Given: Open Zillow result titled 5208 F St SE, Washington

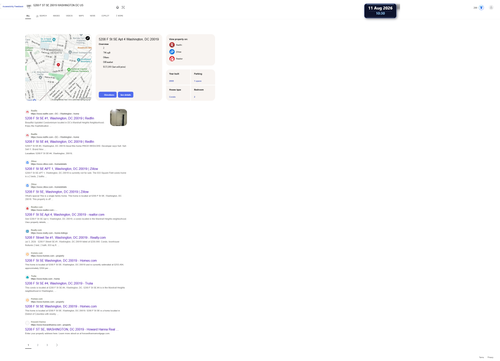Looking at the screenshot, I should click(57, 192).
